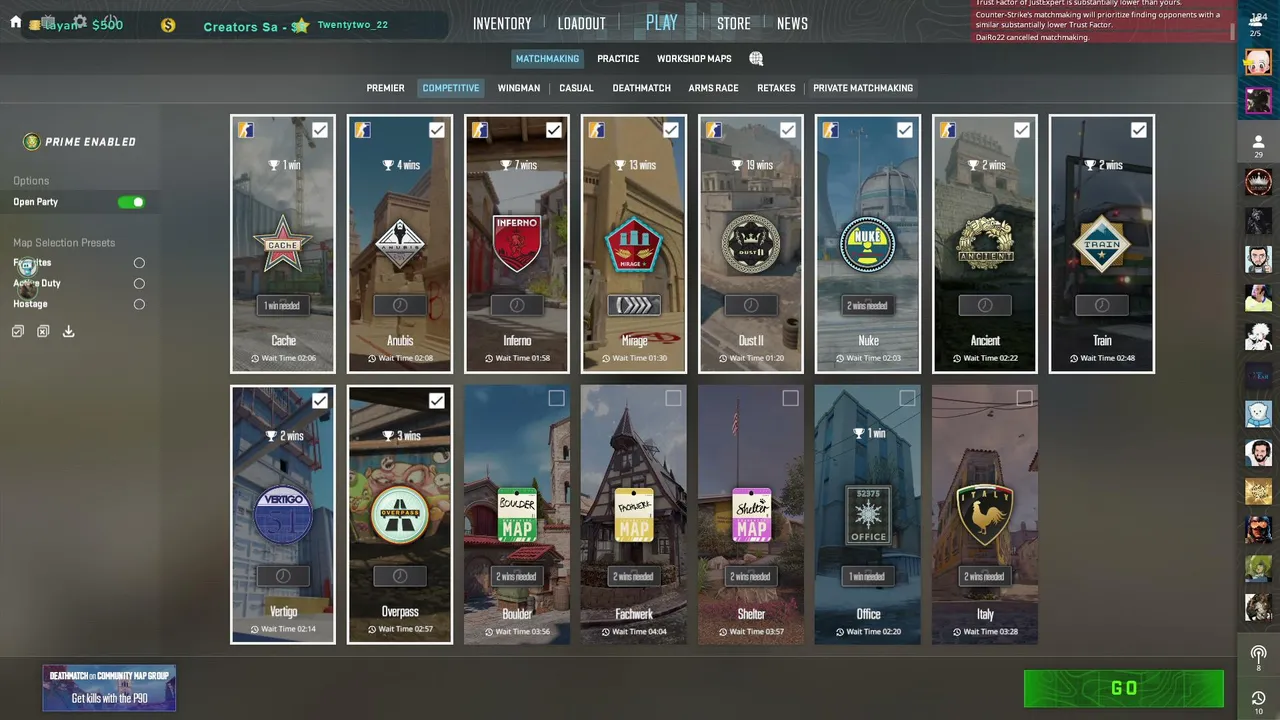Click the Vertigo map badge
Viewport: 1280px width, 720px height.
(283, 515)
